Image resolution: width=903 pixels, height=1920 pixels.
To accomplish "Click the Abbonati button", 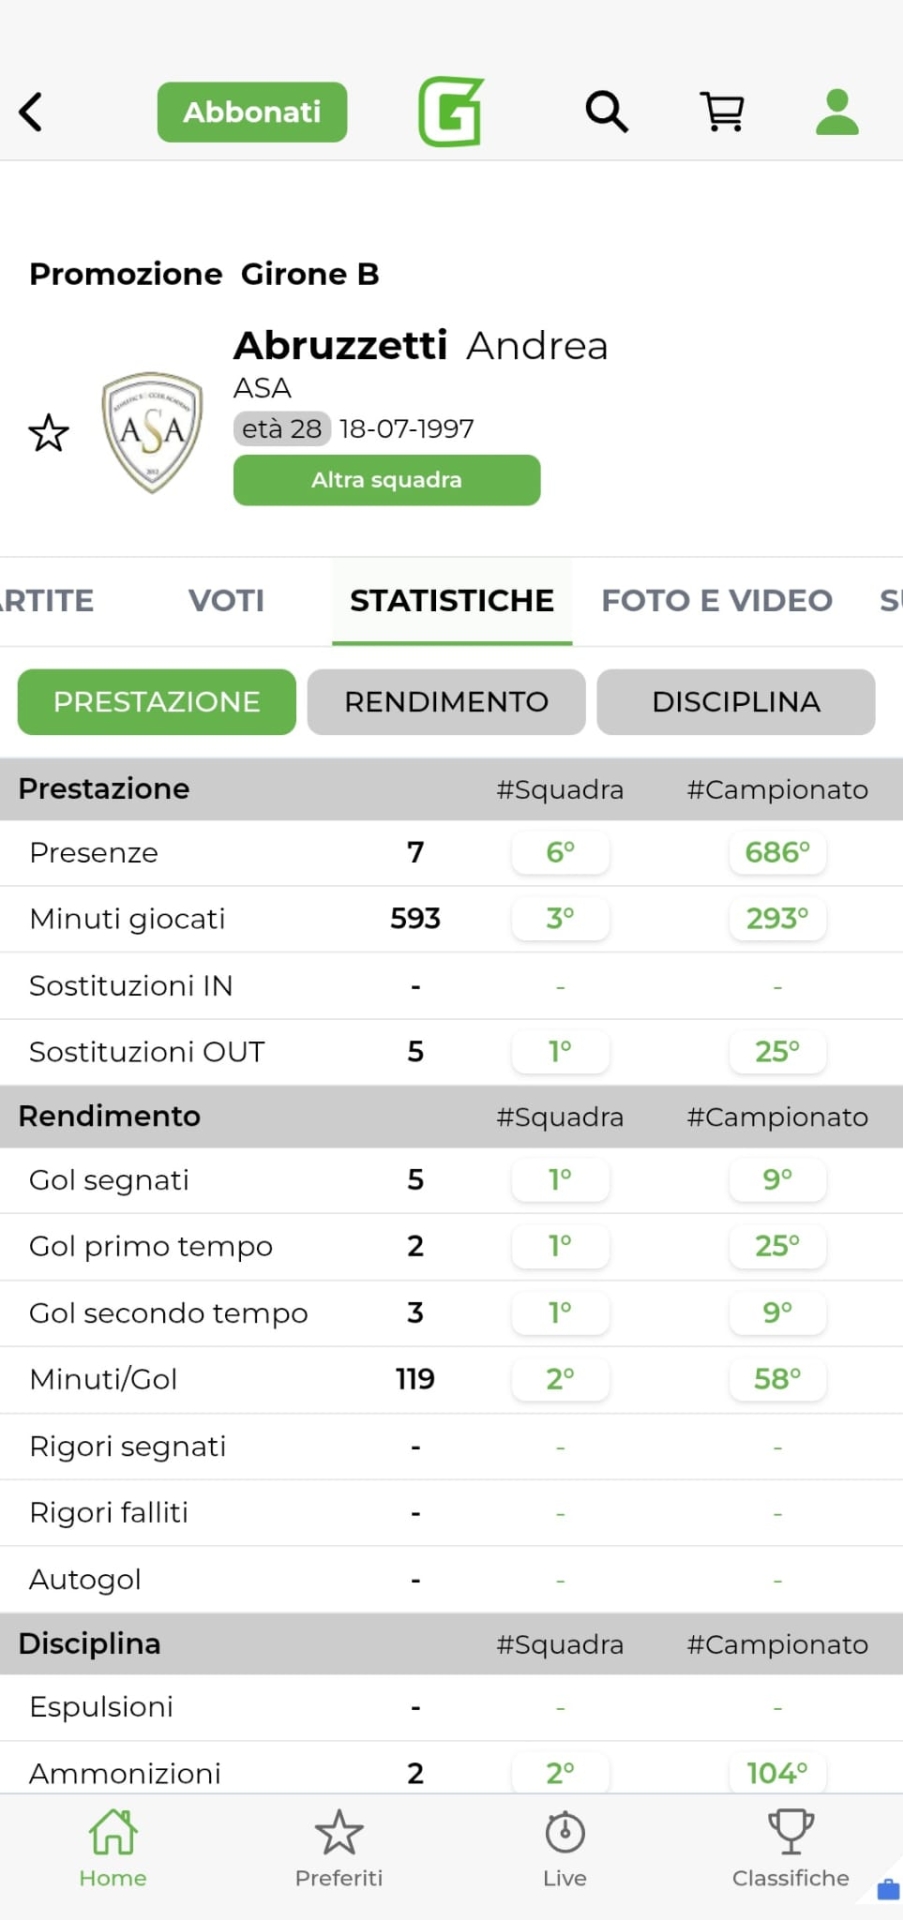I will pos(252,112).
